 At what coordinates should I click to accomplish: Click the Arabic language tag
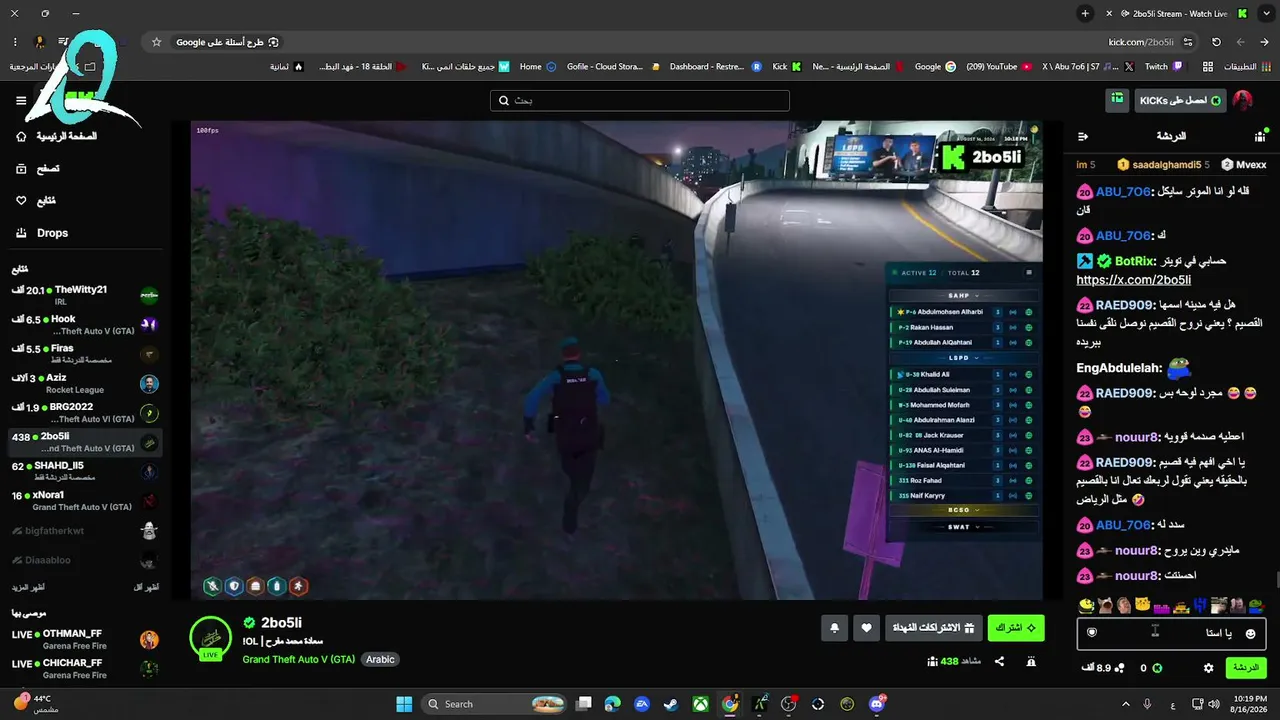point(380,660)
